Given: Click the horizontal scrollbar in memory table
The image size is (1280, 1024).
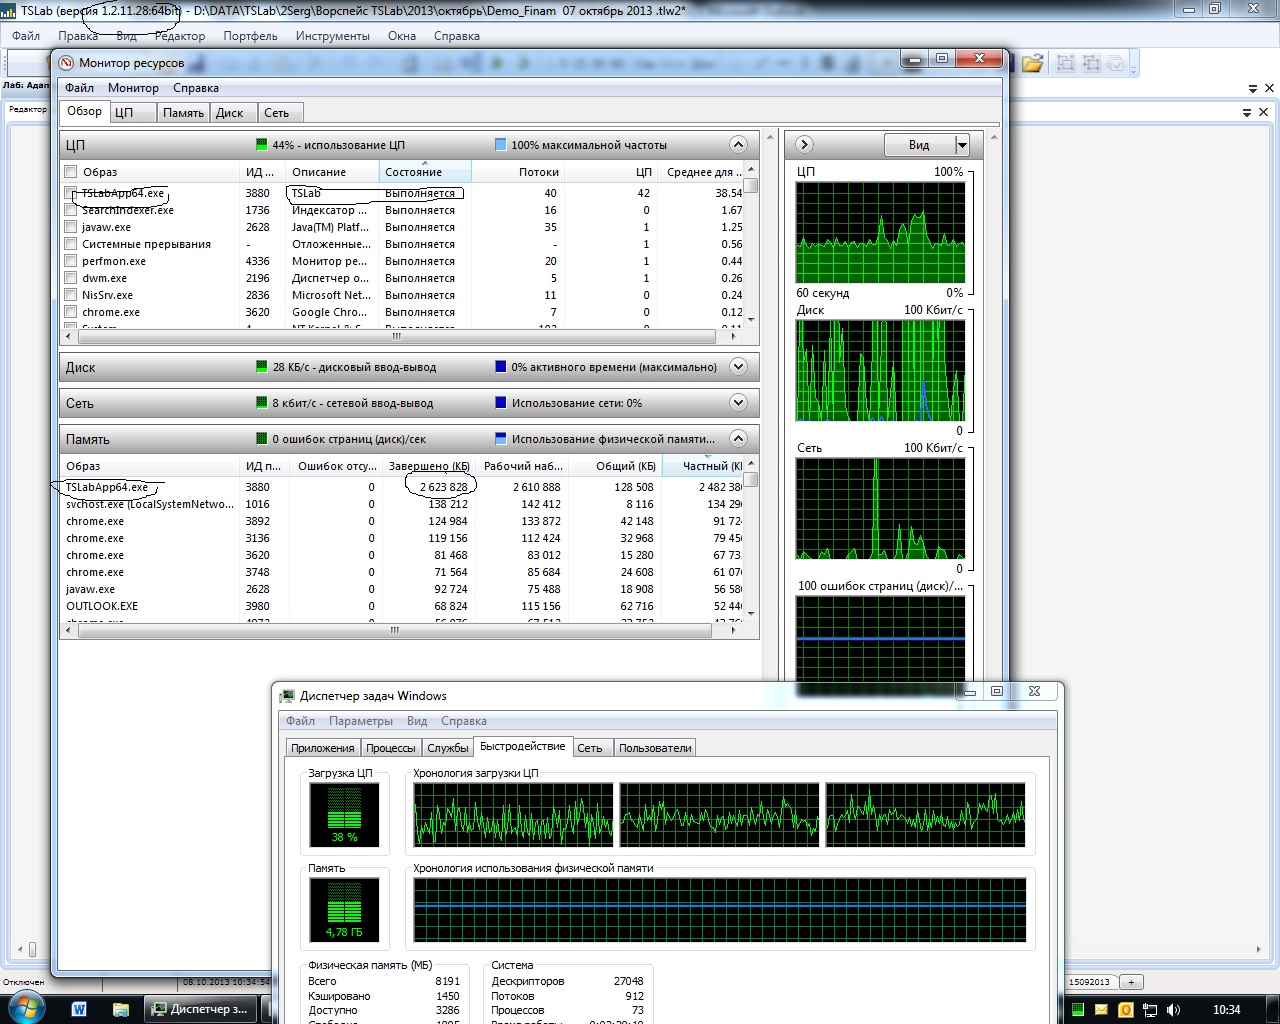Looking at the screenshot, I should tap(394, 630).
